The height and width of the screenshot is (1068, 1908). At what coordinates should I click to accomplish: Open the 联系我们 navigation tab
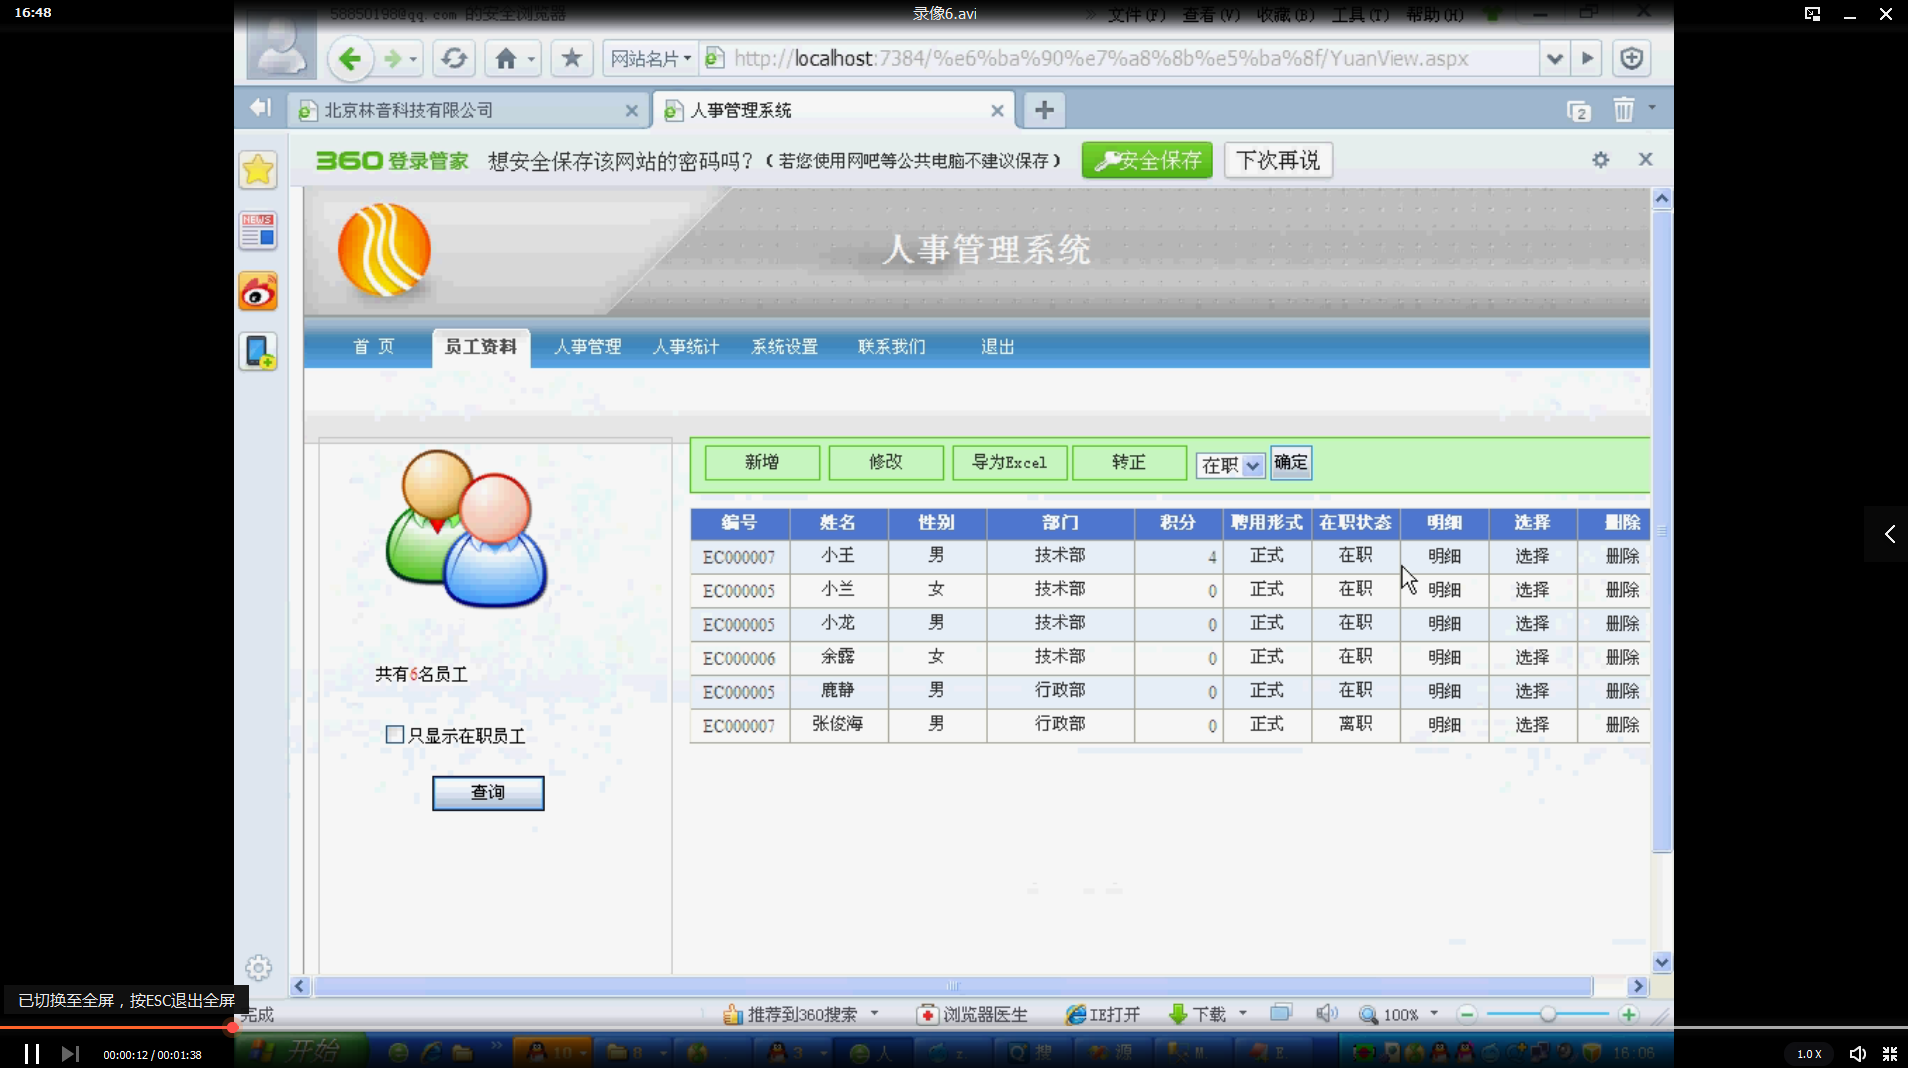coord(892,347)
